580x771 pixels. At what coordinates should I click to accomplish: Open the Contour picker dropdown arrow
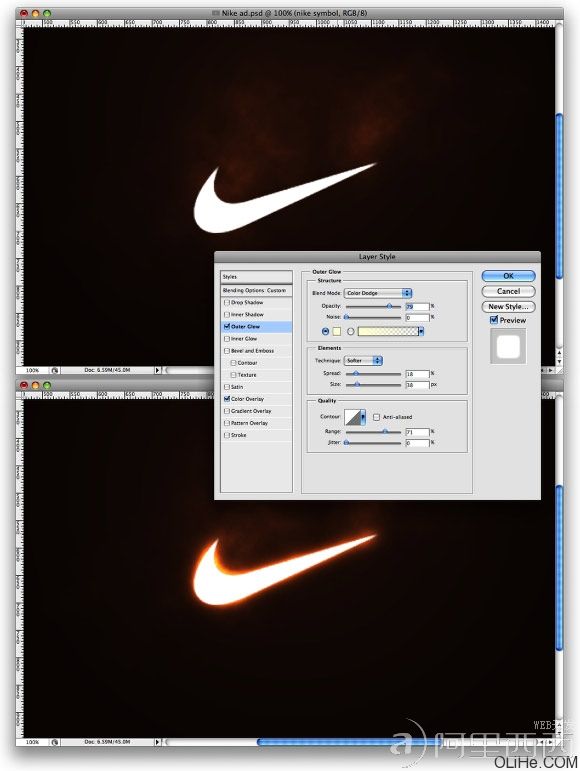point(363,417)
